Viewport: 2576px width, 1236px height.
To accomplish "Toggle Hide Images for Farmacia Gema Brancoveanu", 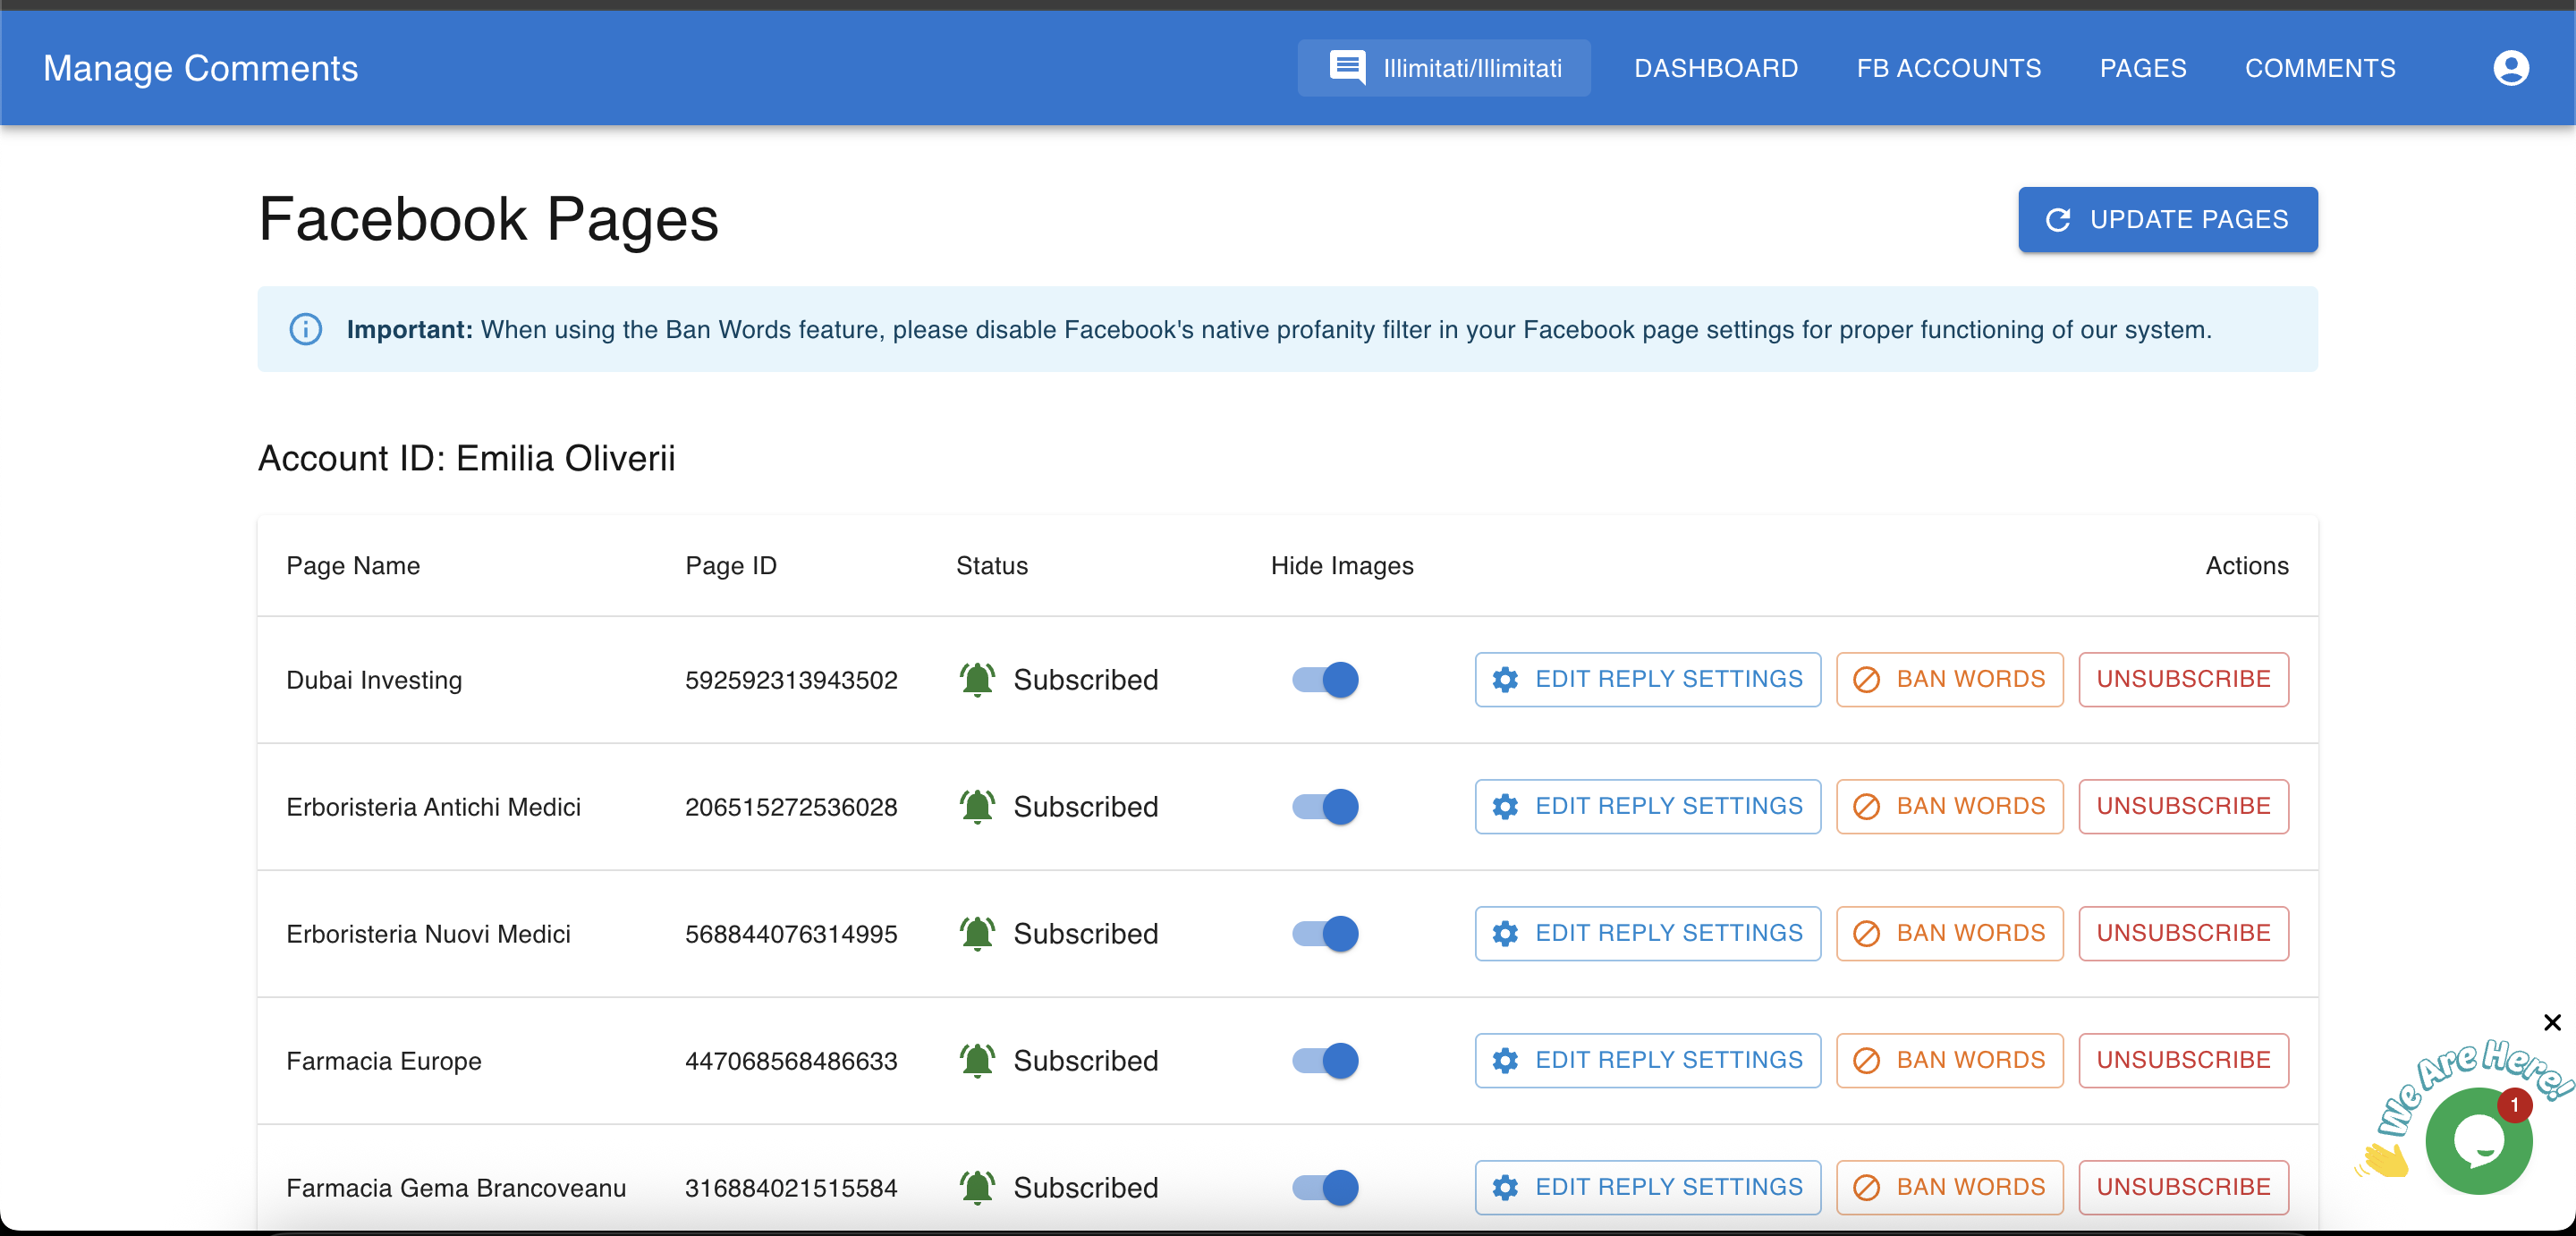I will pos(1325,1187).
